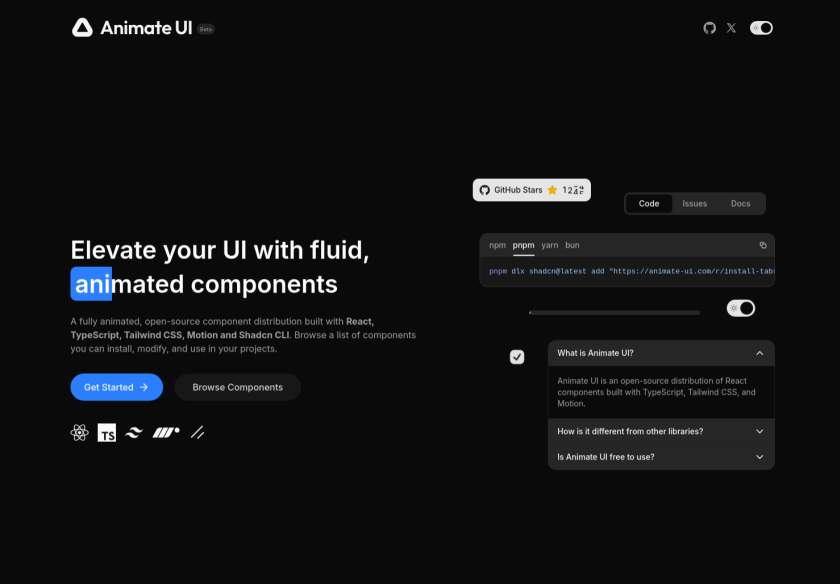Click the shadcn slash icon
Screen dimensions: 840x584
pos(198,432)
